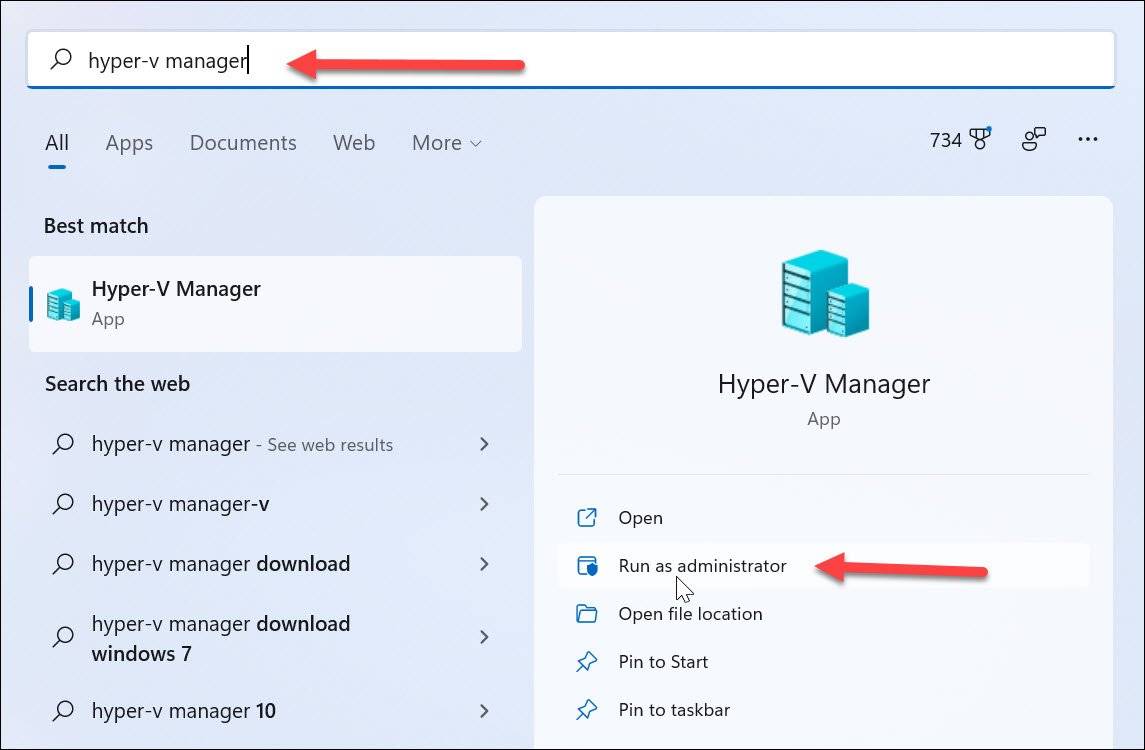Click search icon beside 'hyper-v manager 10'
Image resolution: width=1145 pixels, height=750 pixels.
63,711
